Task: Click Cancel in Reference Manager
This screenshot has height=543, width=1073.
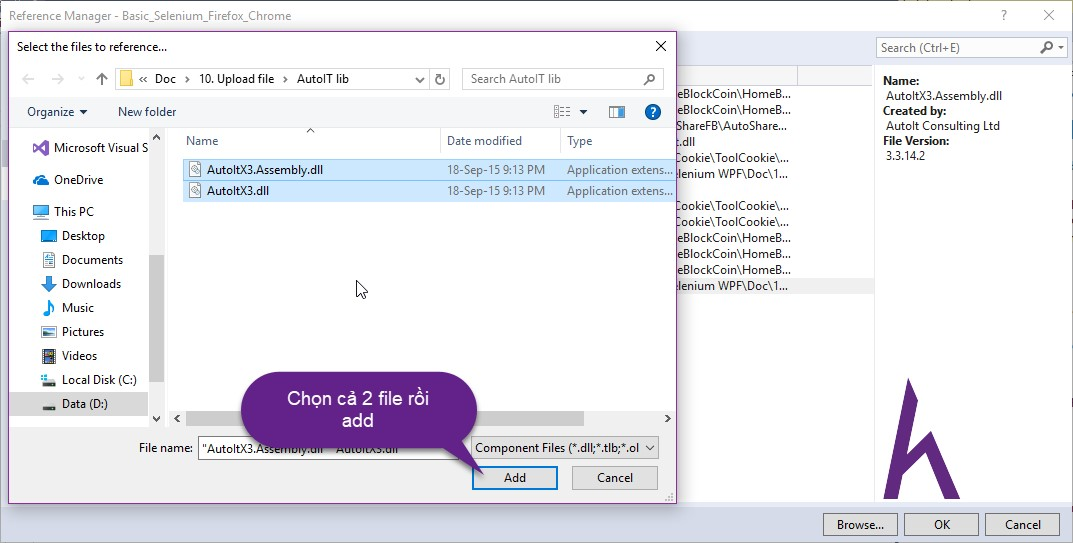Action: [1022, 525]
